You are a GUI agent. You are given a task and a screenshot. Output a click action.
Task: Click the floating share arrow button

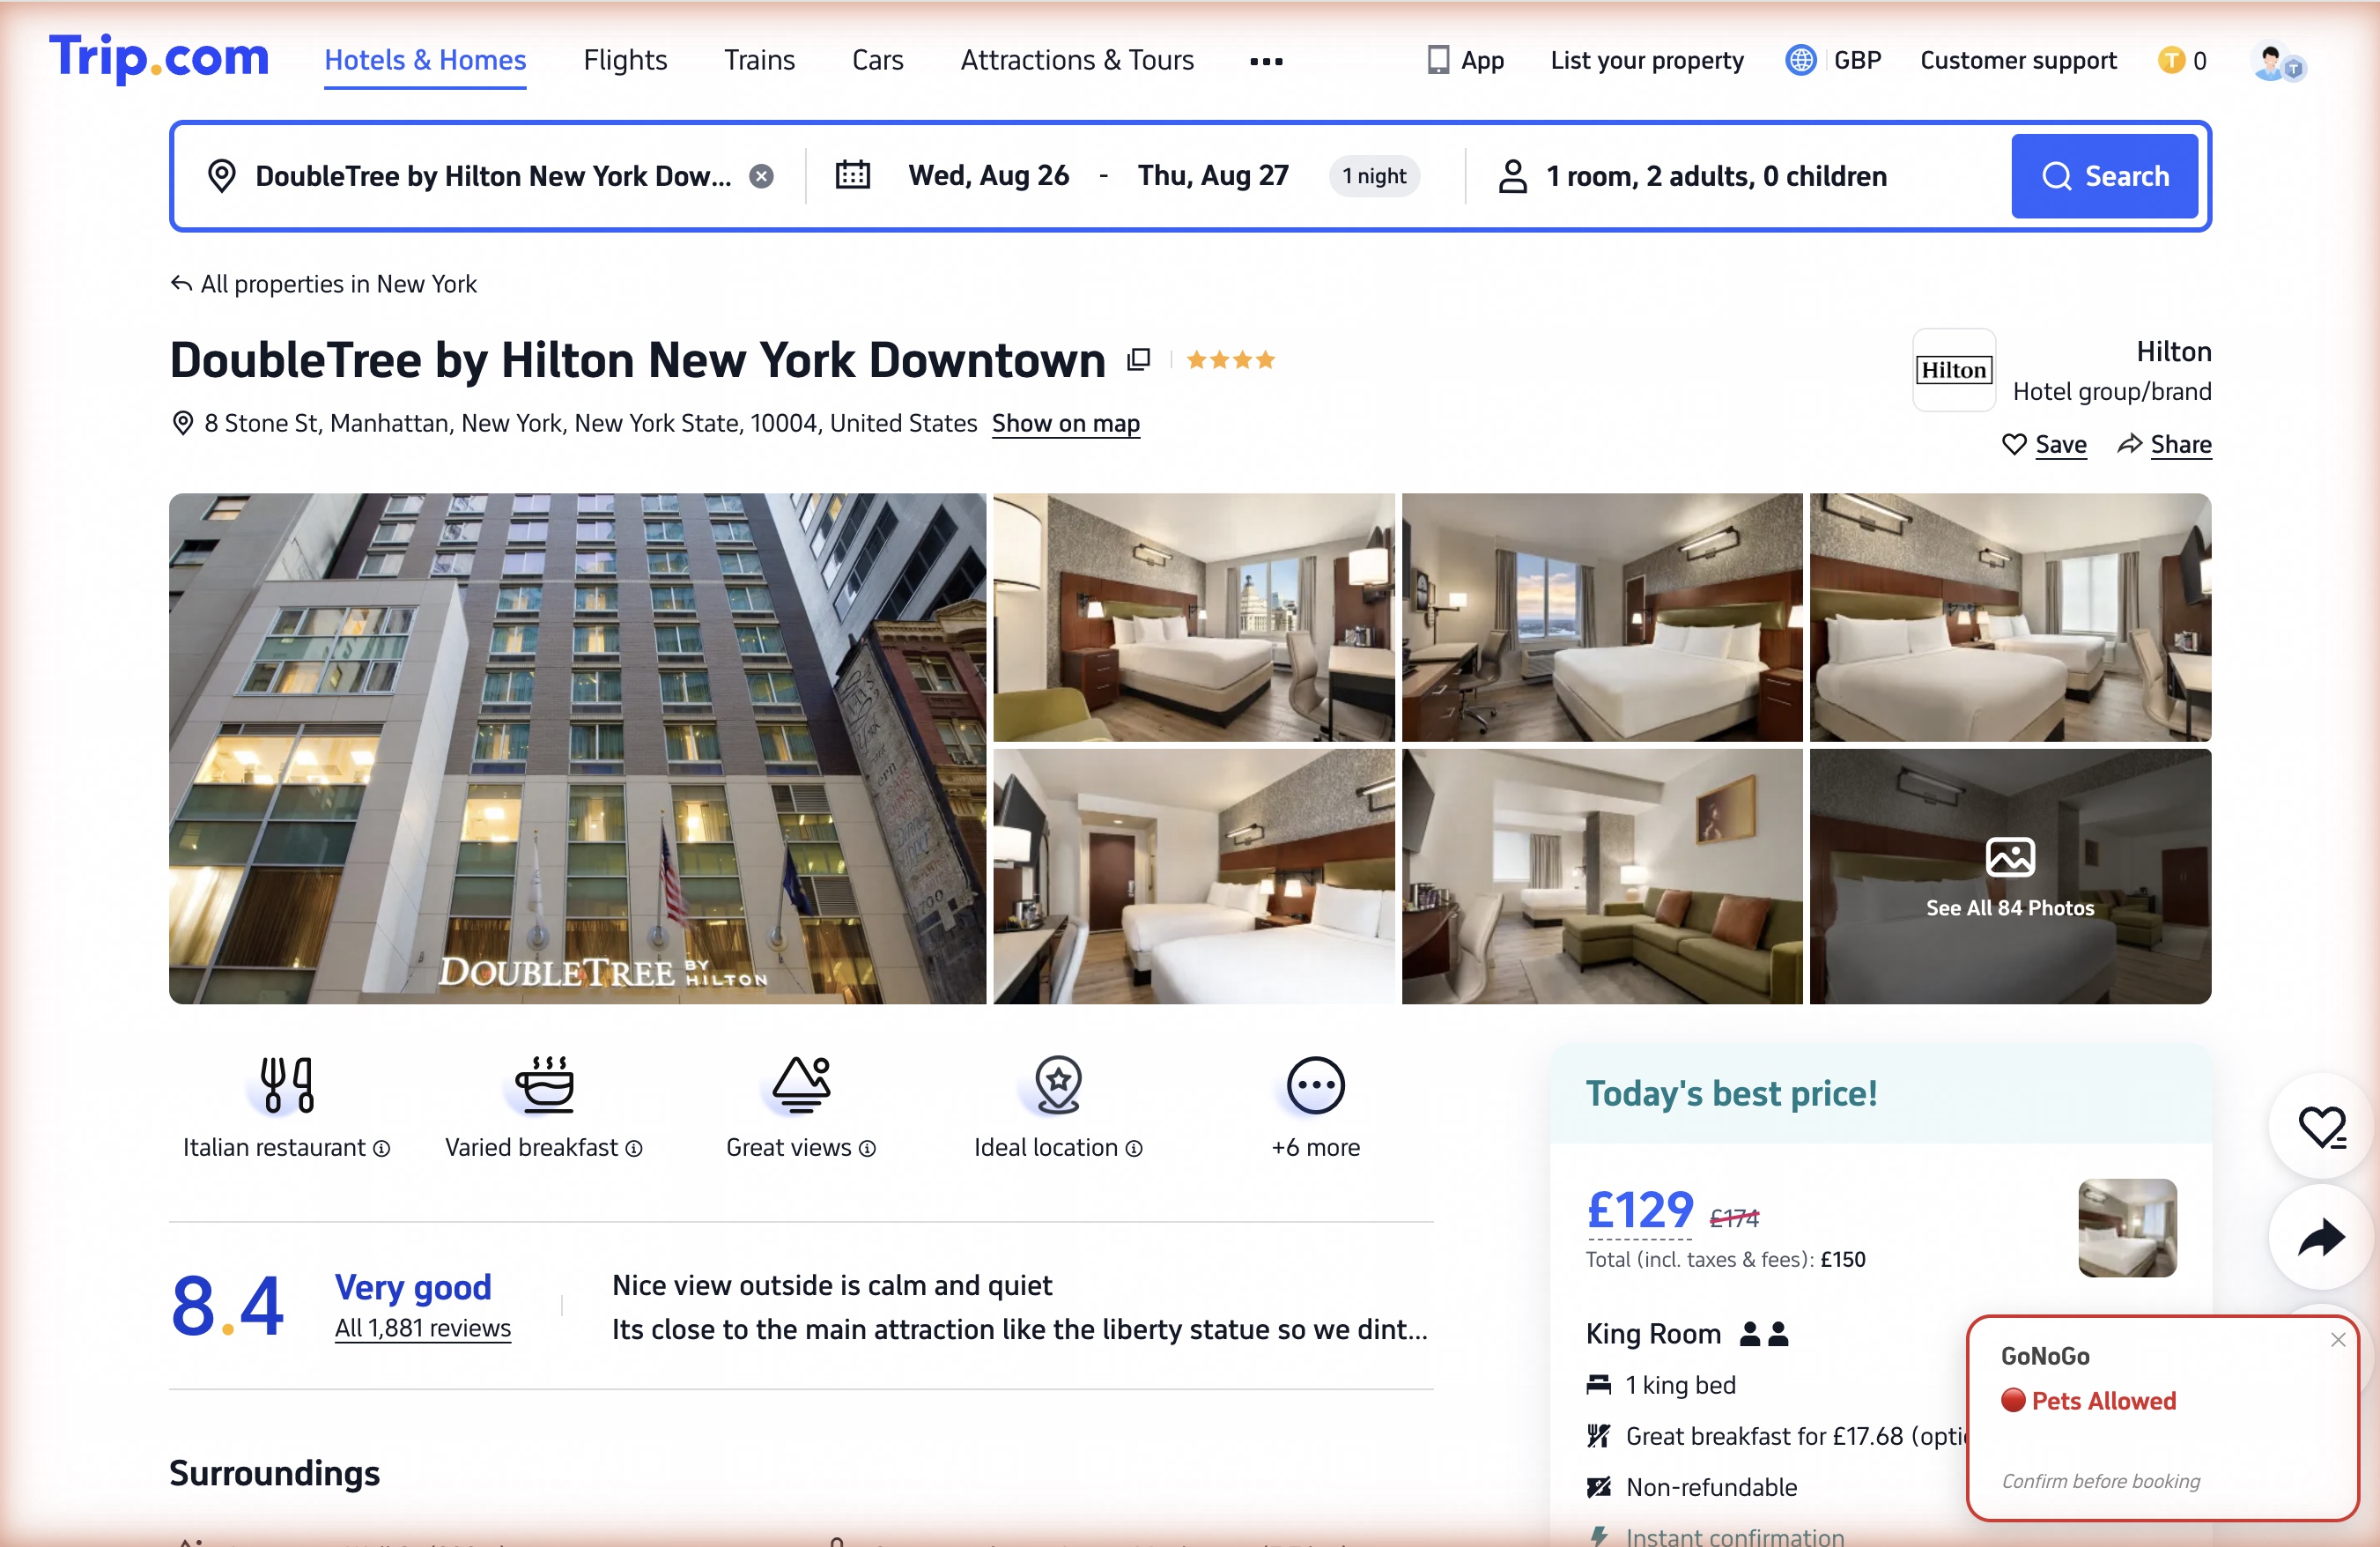tap(2321, 1237)
